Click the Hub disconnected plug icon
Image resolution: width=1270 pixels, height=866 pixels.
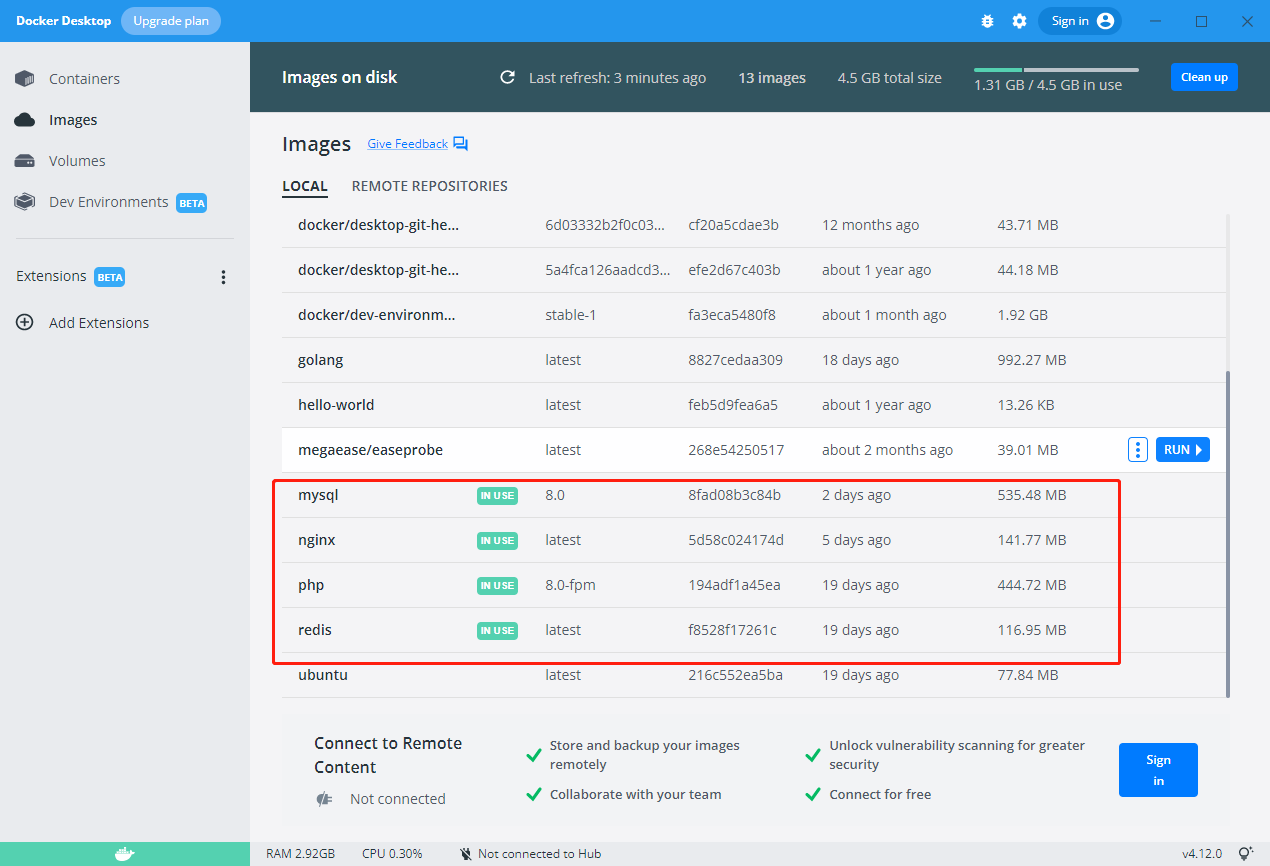click(465, 854)
